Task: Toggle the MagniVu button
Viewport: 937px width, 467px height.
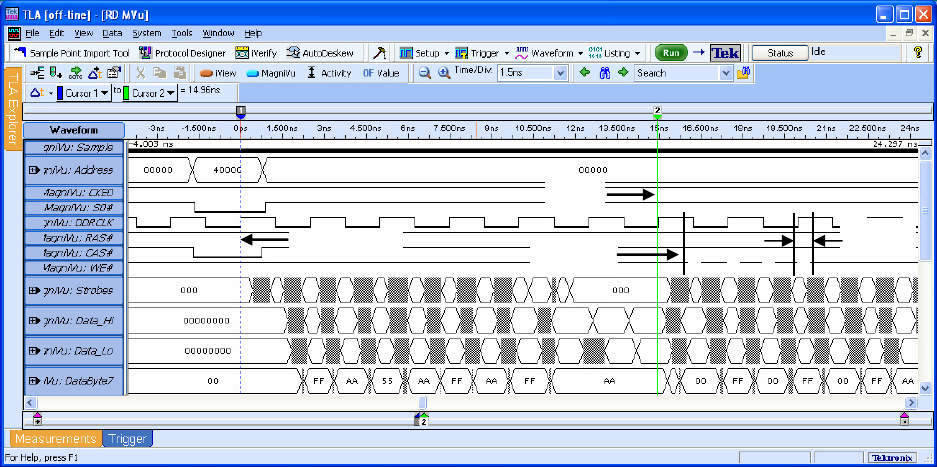Action: pos(272,73)
